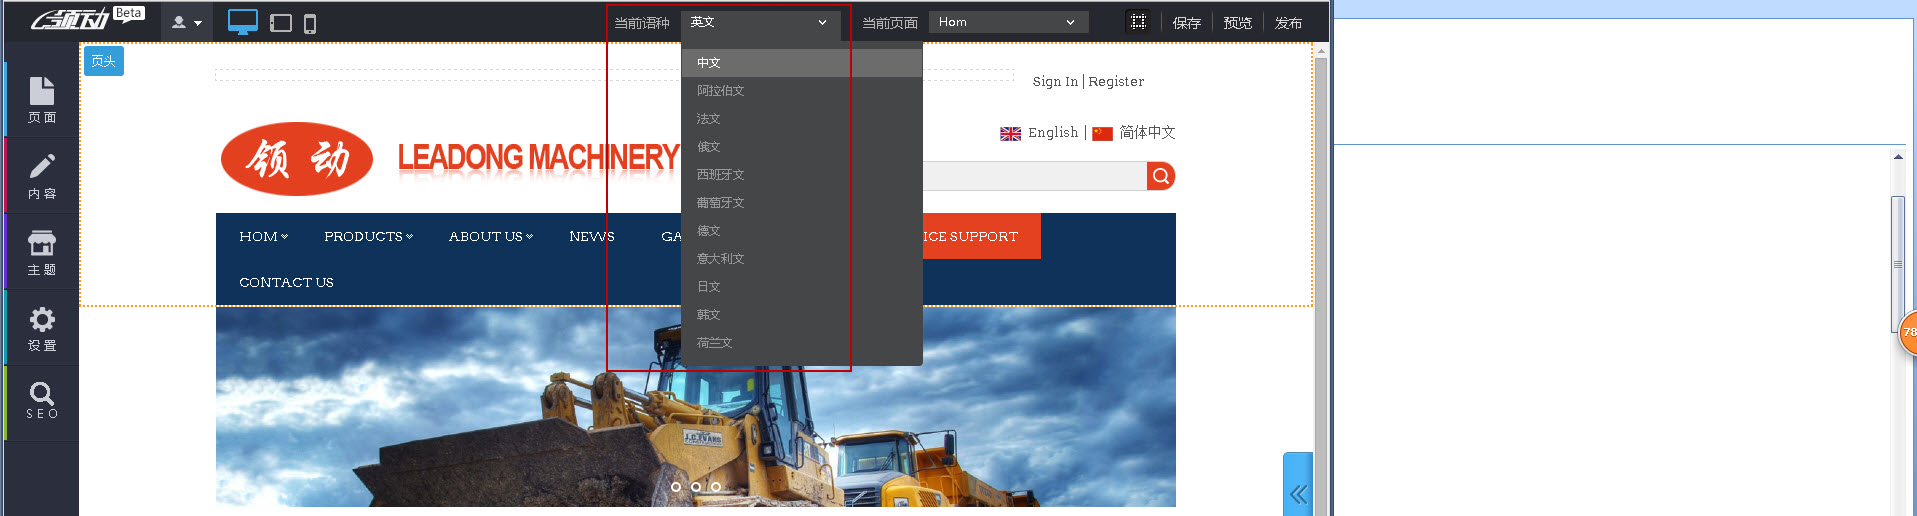
Task: Open the 设置 (Settings) gear panel
Action: (x=41, y=328)
